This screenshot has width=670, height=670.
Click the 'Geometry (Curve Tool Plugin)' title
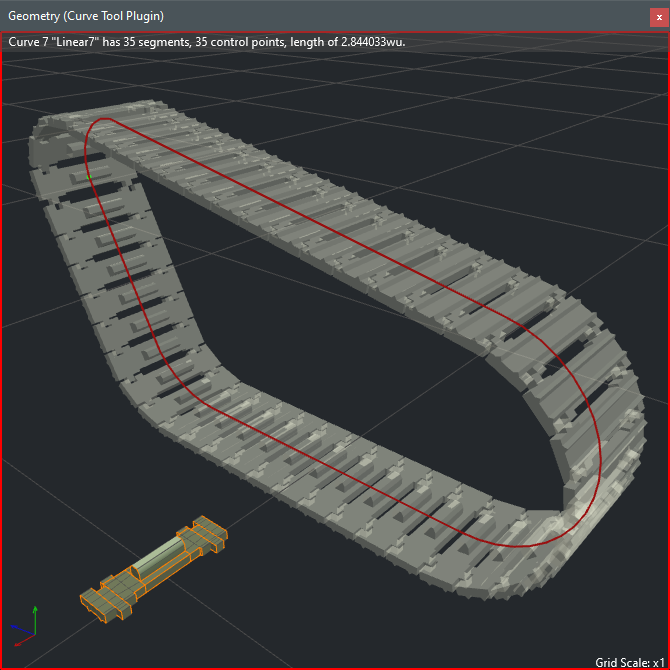click(x=86, y=16)
